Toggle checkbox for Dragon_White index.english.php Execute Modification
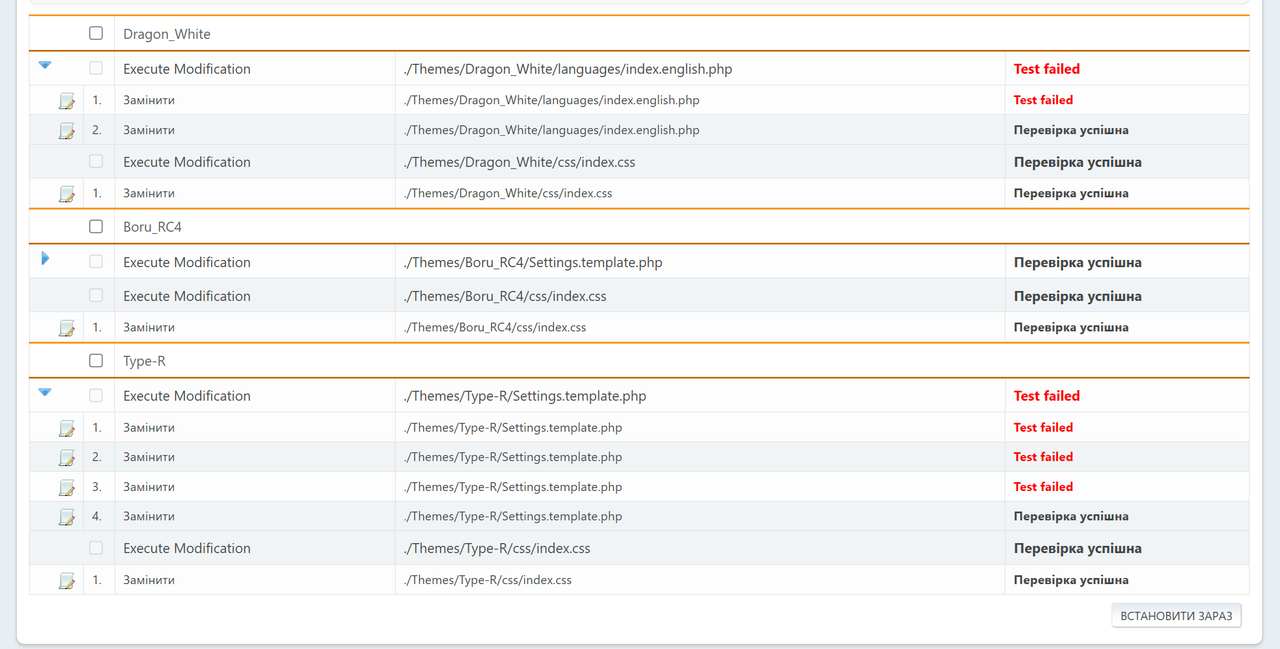Viewport: 1280px width, 649px height. tap(96, 68)
